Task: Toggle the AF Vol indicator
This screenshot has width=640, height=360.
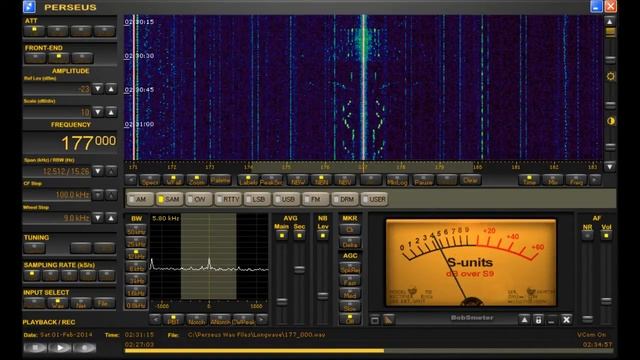Action: 606,236
